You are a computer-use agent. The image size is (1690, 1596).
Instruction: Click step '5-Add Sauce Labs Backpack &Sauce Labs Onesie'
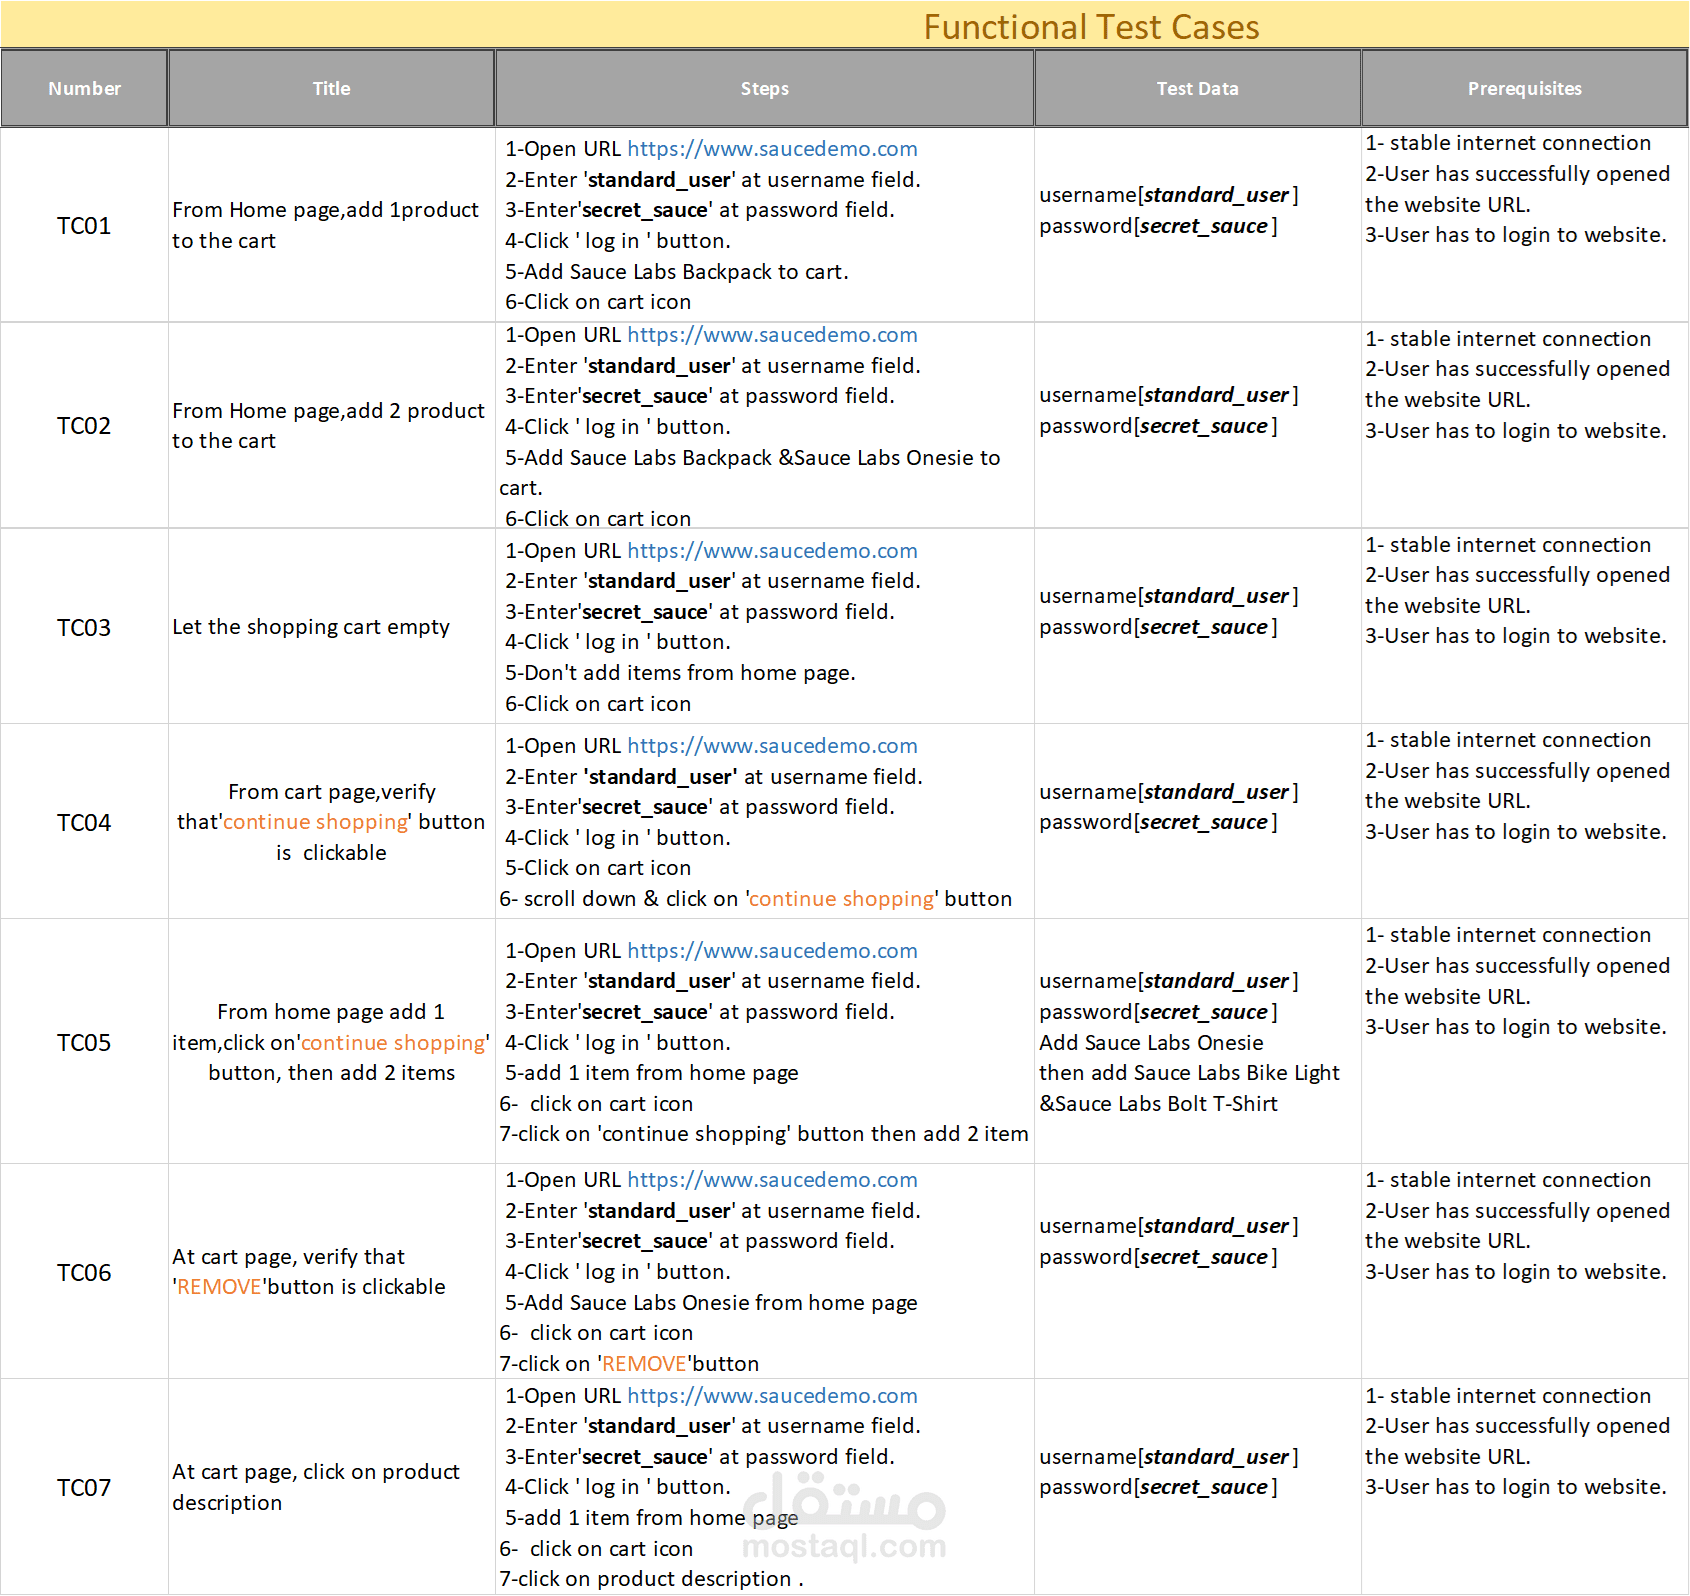tap(750, 473)
